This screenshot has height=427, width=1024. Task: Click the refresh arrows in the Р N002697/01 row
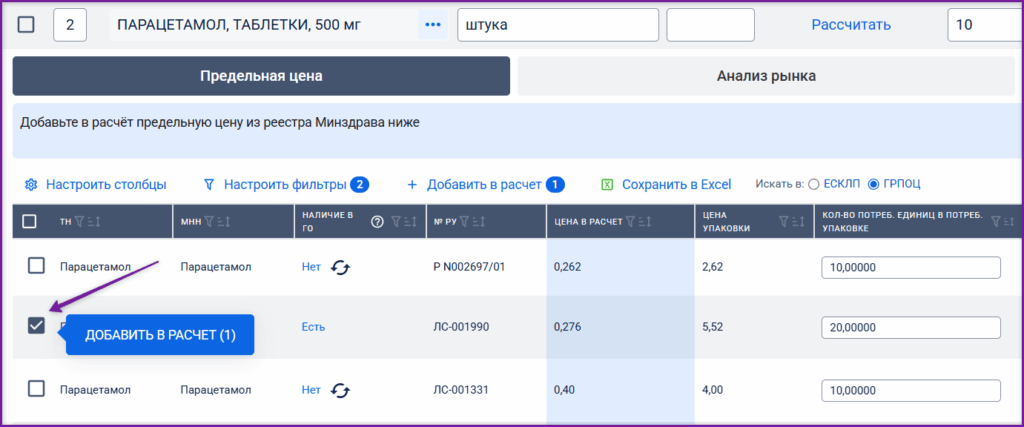(340, 266)
